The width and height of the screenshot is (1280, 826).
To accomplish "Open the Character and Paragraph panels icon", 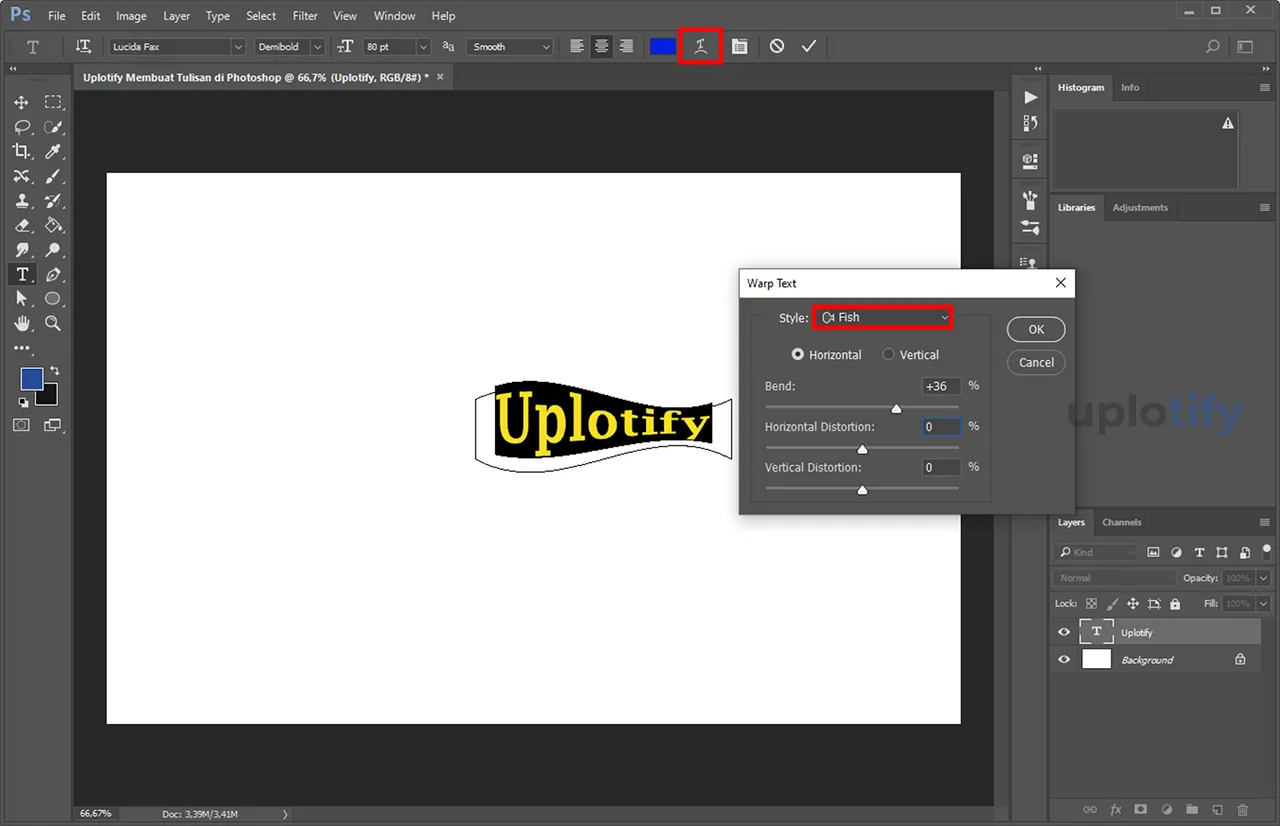I will click(739, 47).
